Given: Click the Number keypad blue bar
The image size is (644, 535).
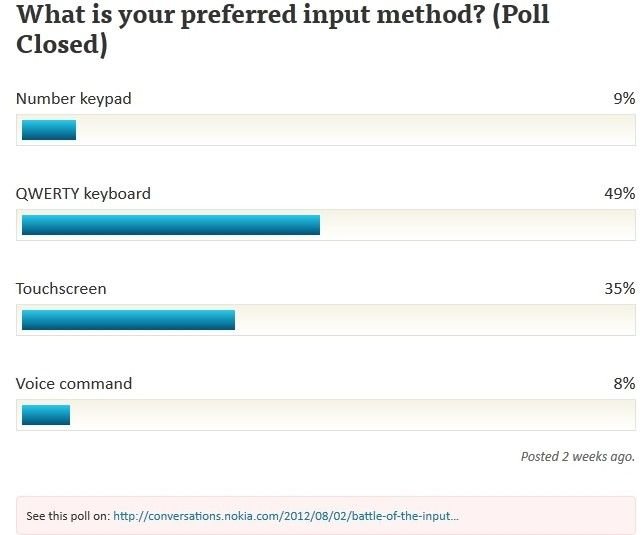Looking at the screenshot, I should click(49, 130).
